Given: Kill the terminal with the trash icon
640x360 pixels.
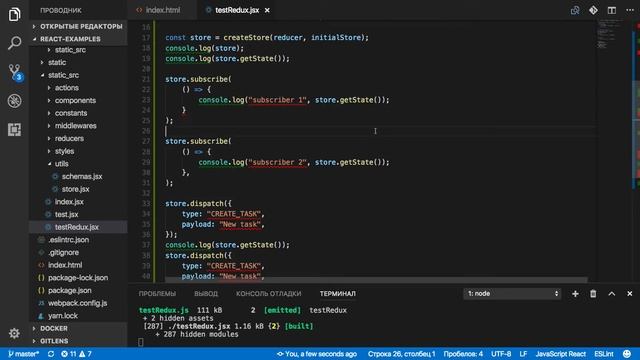Looking at the screenshot, I should (593, 293).
